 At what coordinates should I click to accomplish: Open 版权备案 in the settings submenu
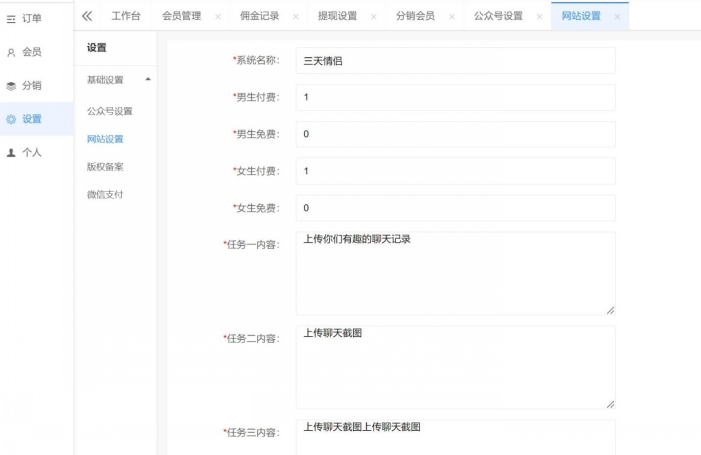tap(105, 166)
